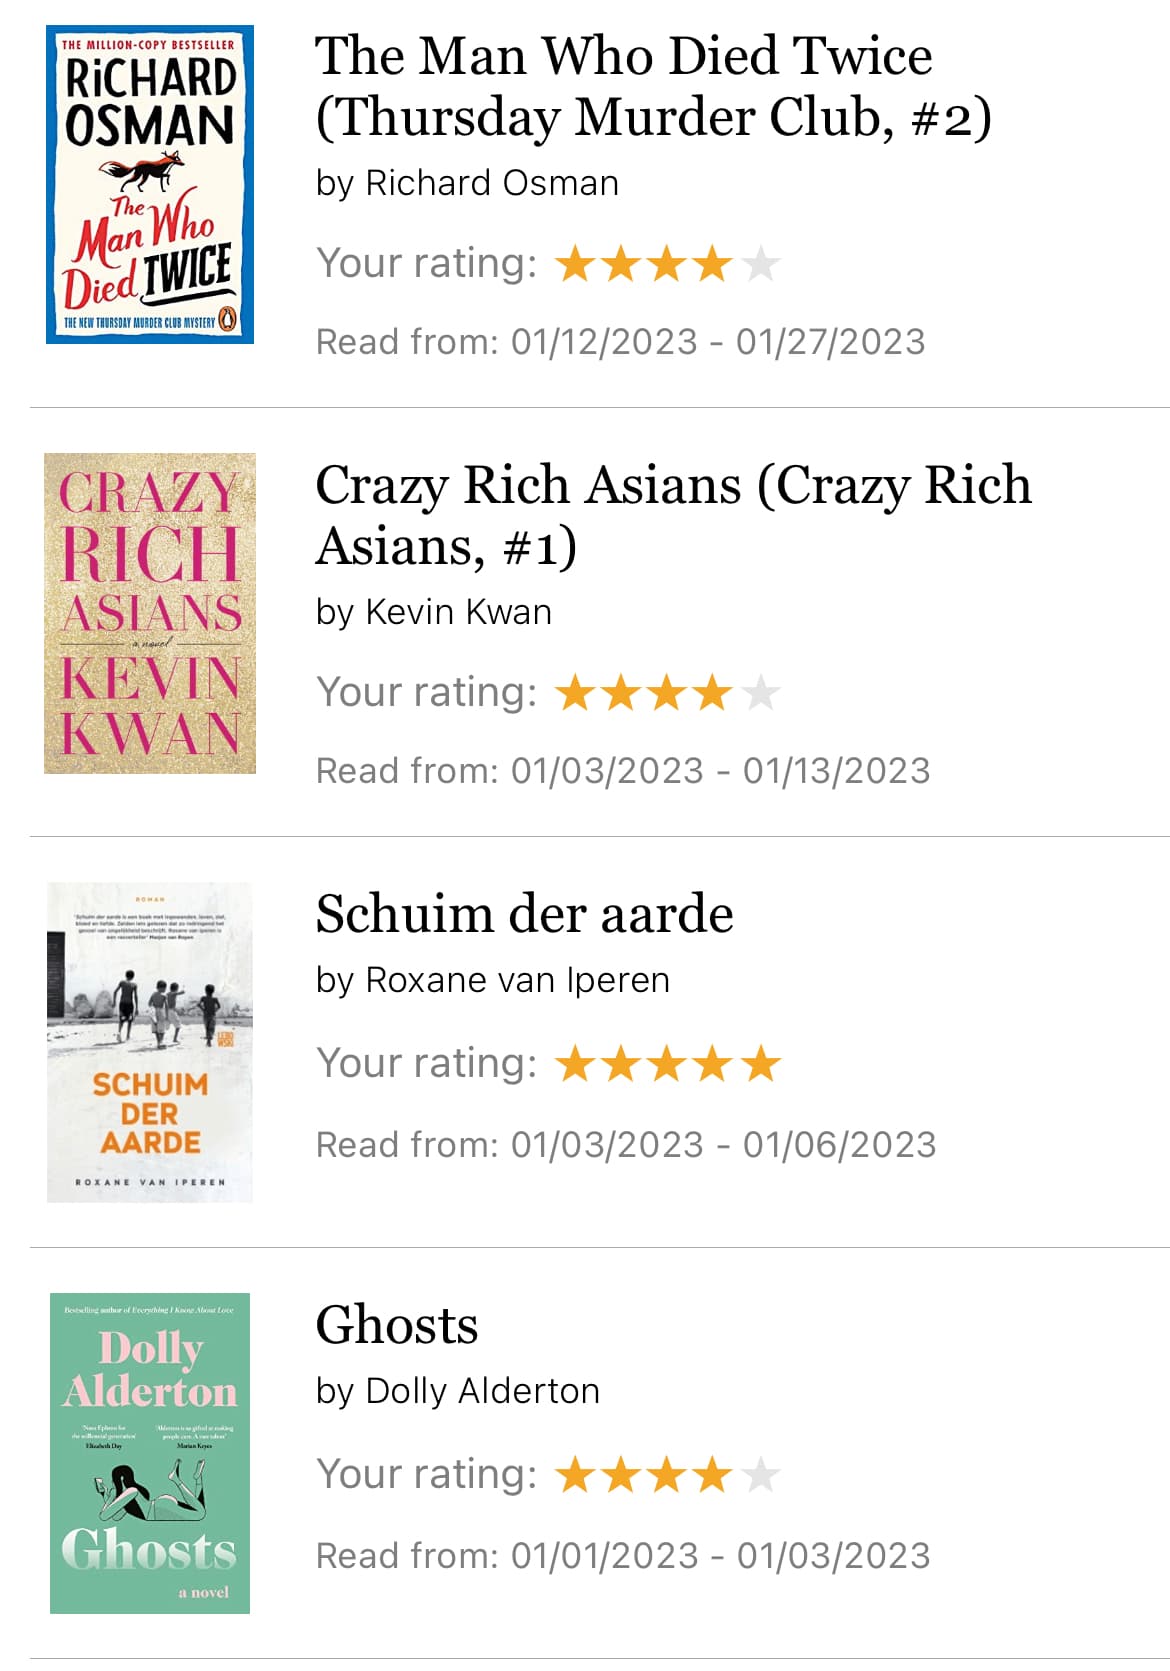Tap the Schuim der aarde book cover

(x=150, y=1042)
